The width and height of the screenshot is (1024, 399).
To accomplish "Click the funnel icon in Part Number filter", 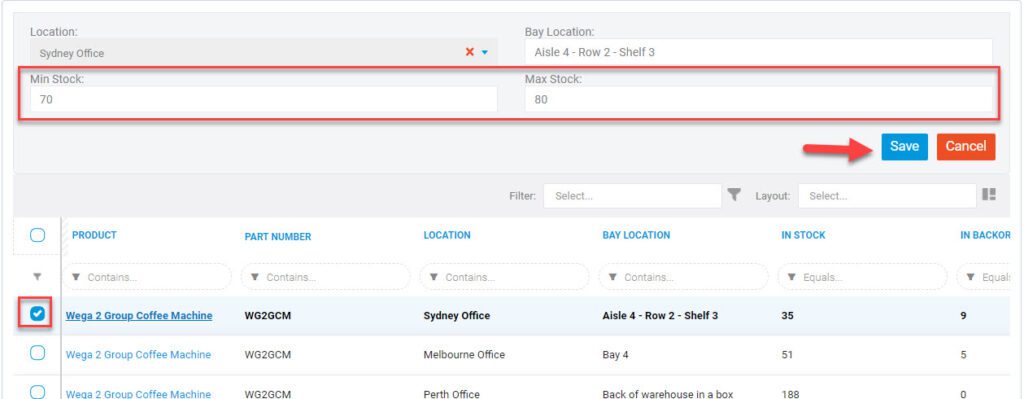I will tap(255, 277).
